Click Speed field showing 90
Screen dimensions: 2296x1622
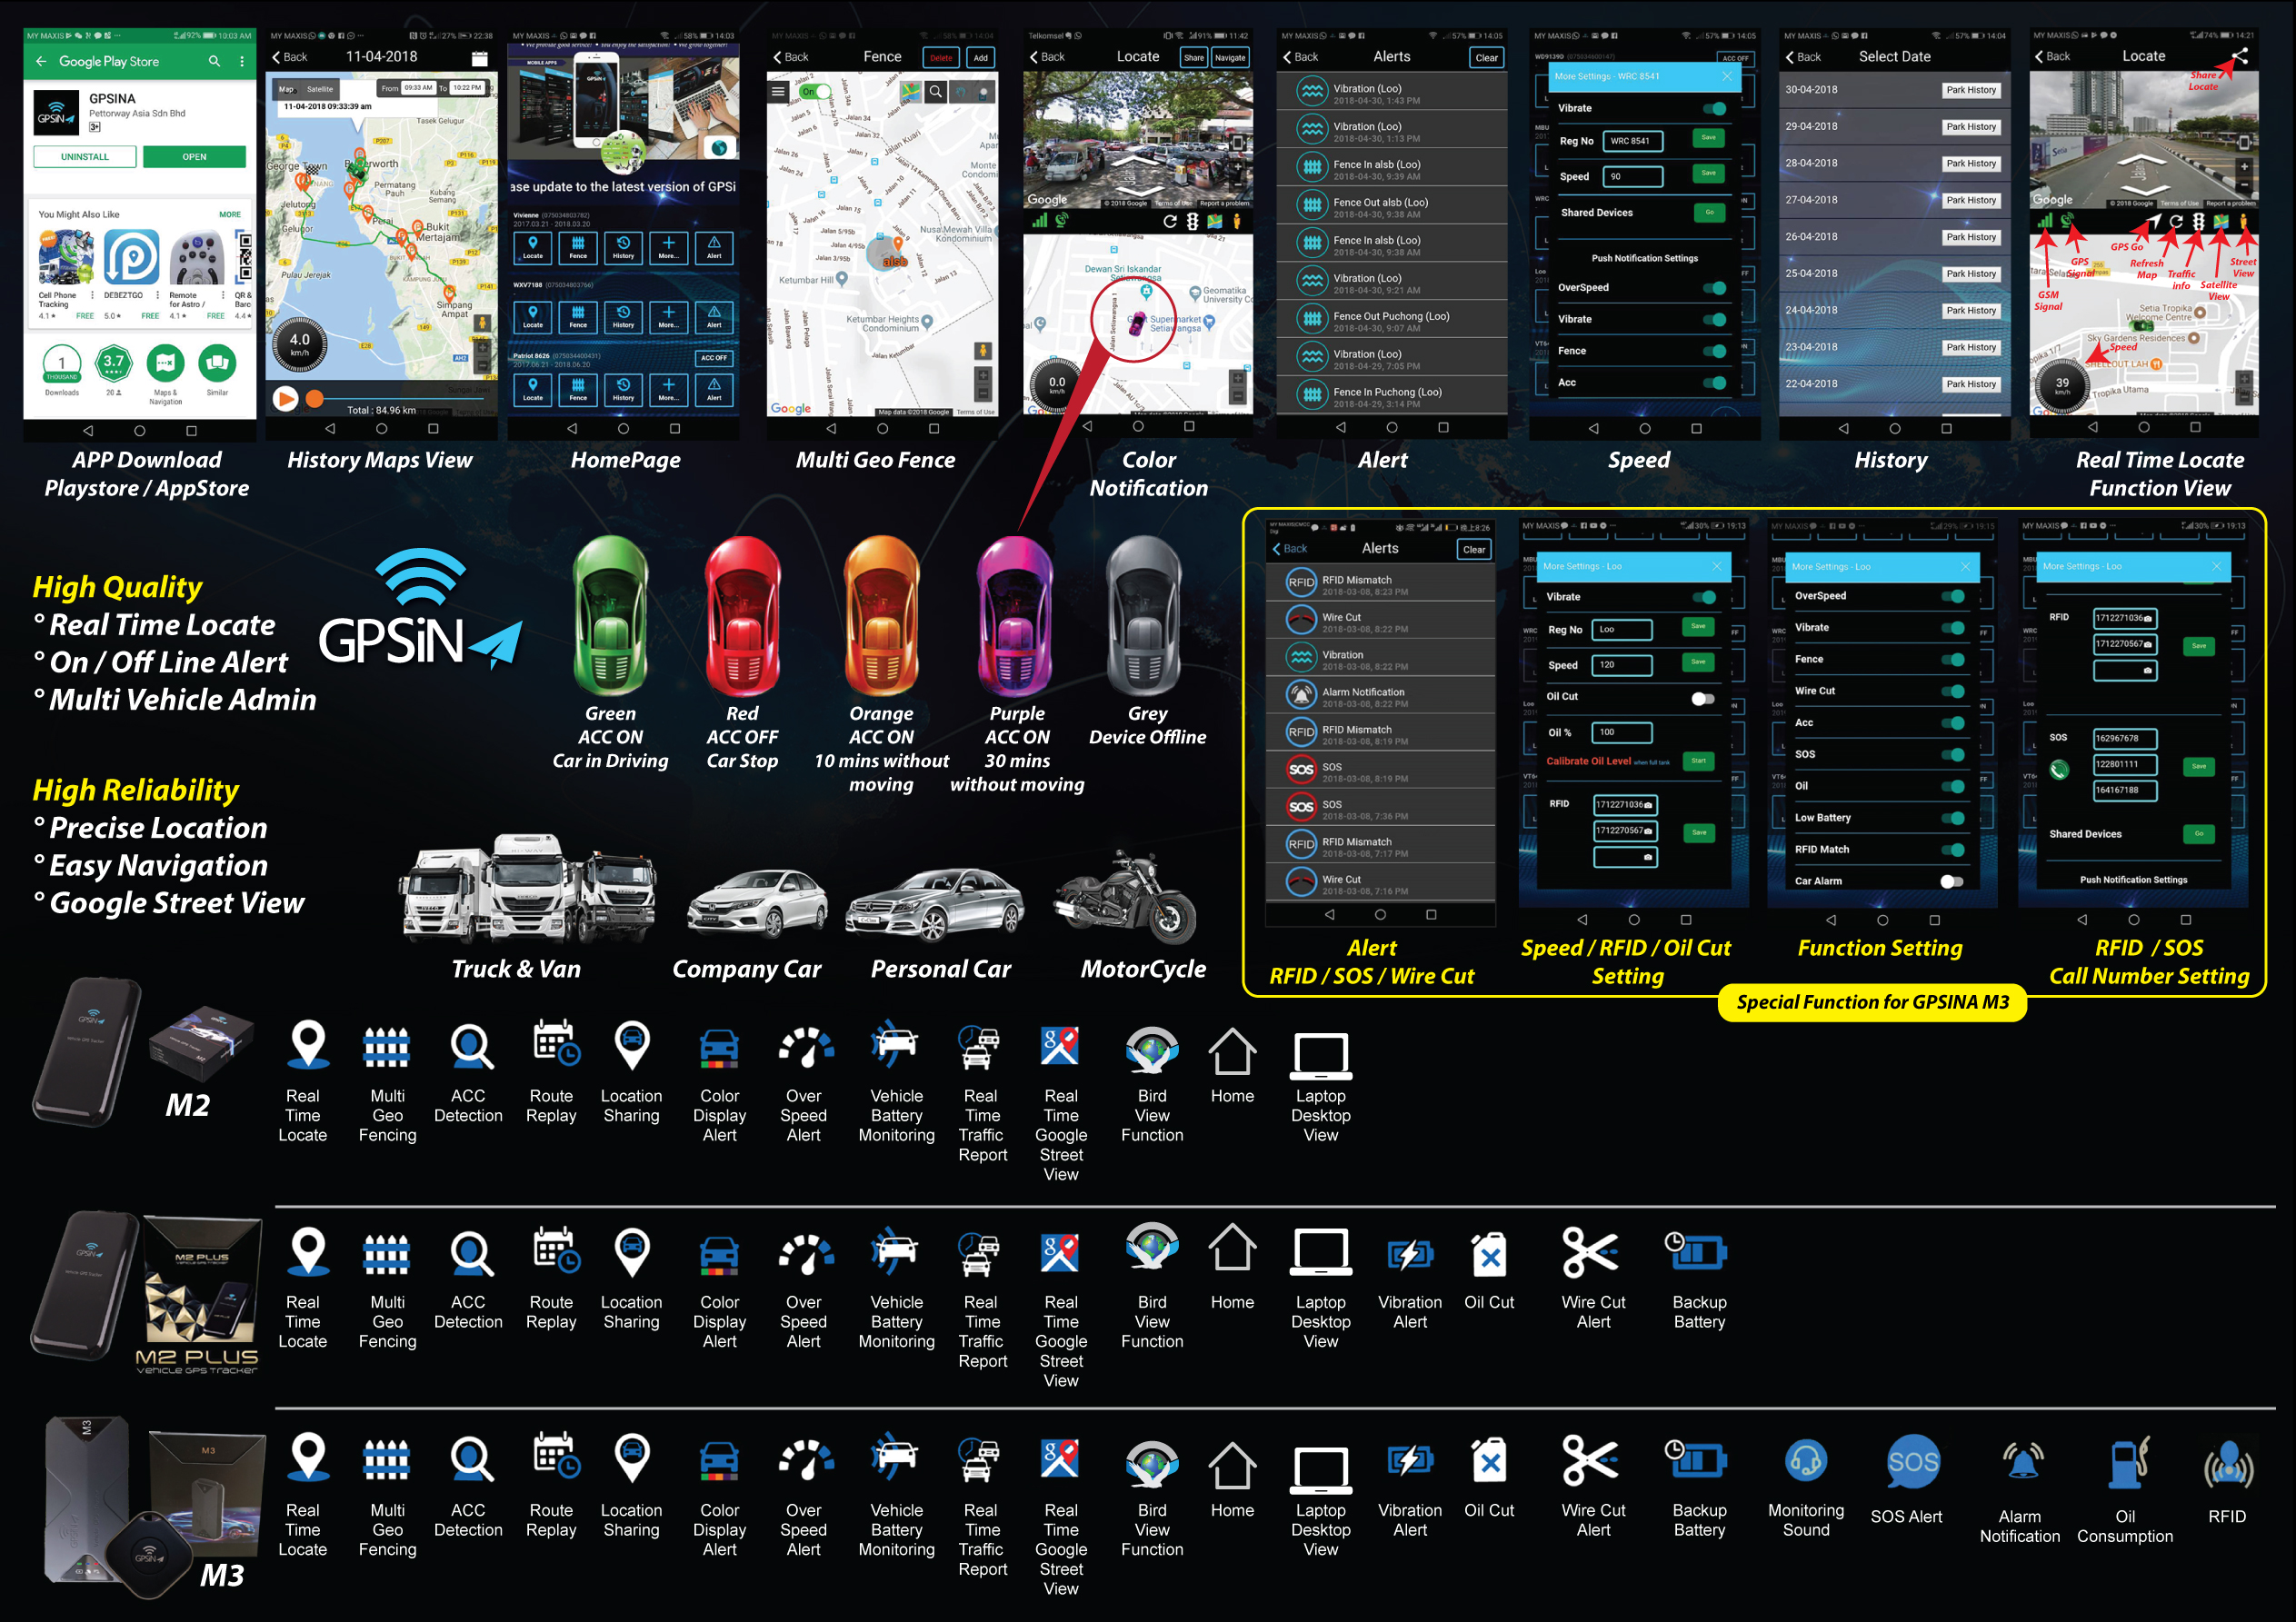point(1632,177)
